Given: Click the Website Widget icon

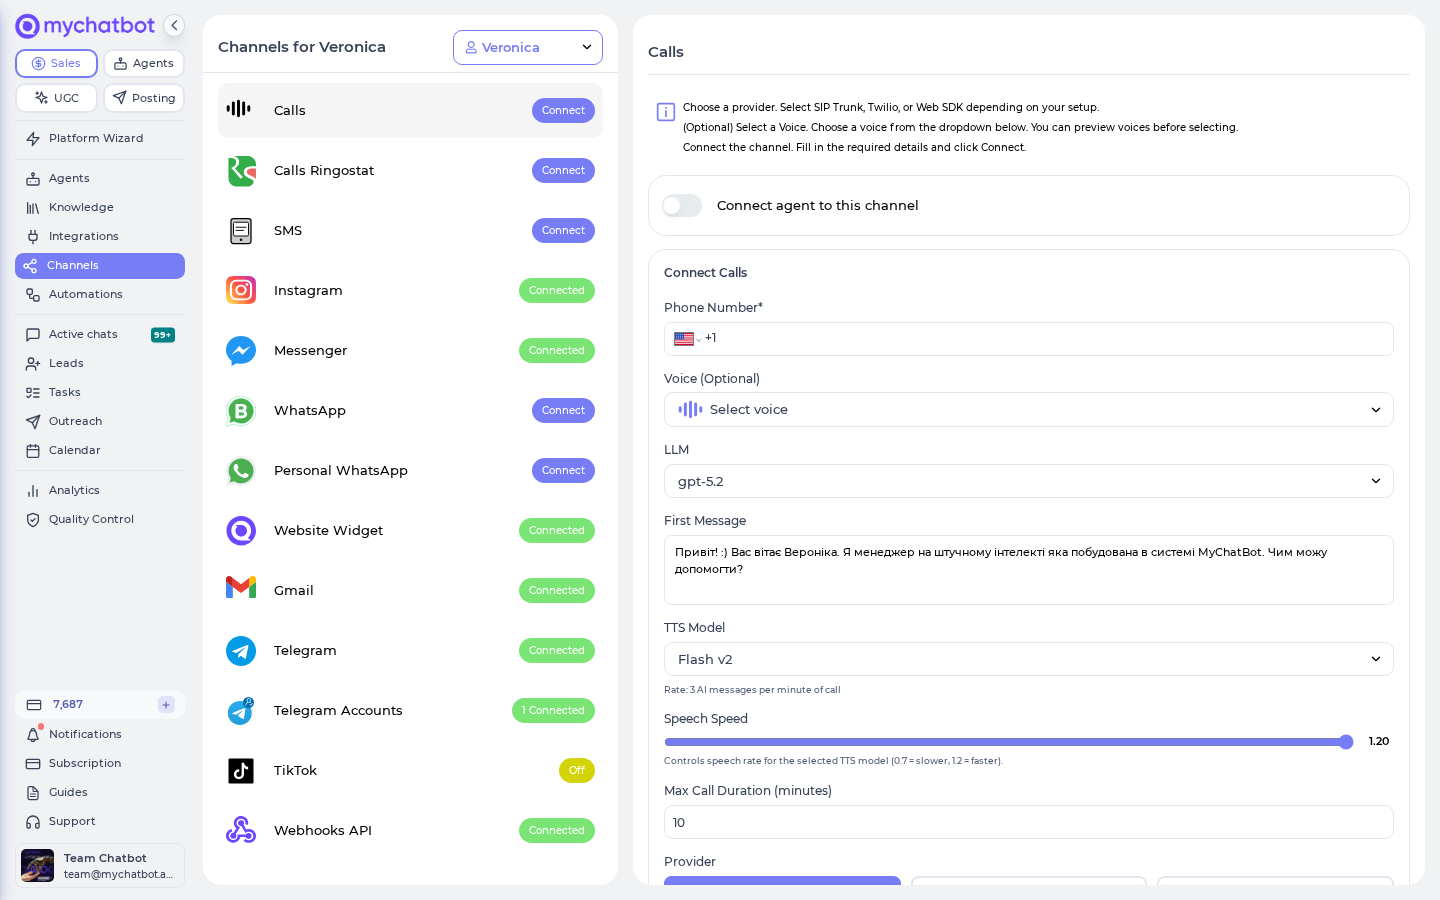Looking at the screenshot, I should click(241, 531).
